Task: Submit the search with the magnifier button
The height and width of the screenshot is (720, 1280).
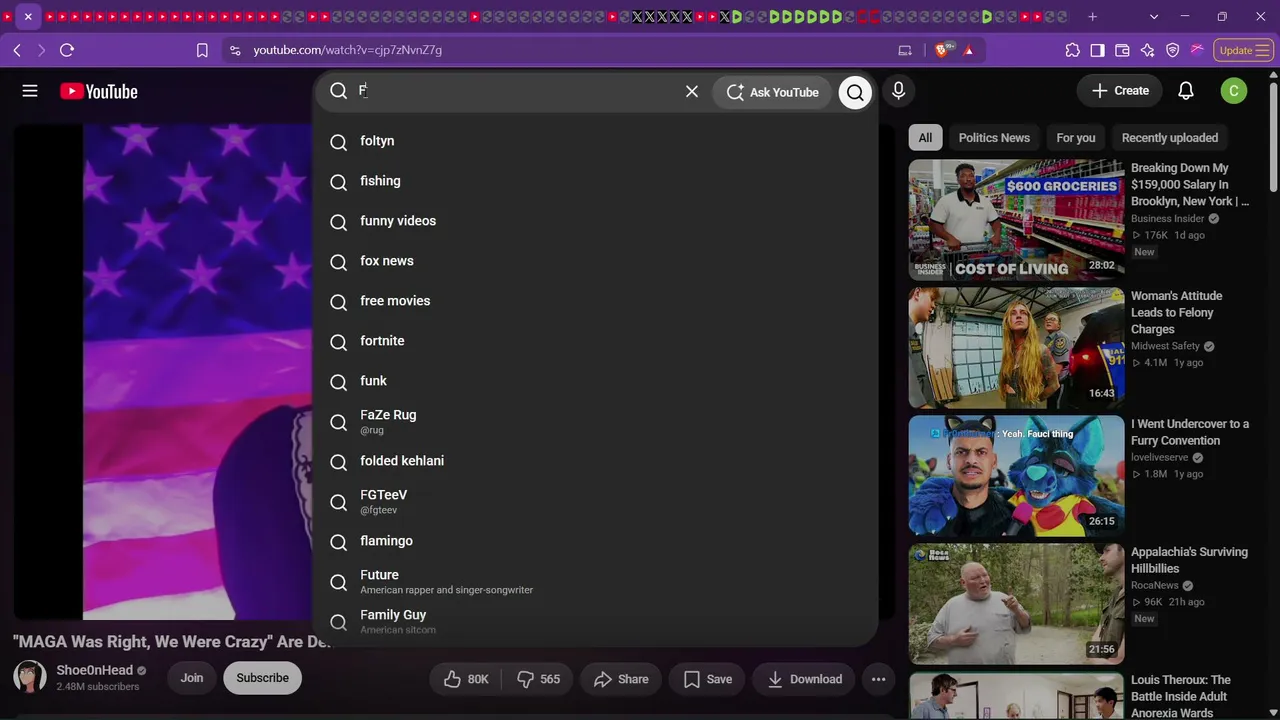Action: pyautogui.click(x=855, y=92)
